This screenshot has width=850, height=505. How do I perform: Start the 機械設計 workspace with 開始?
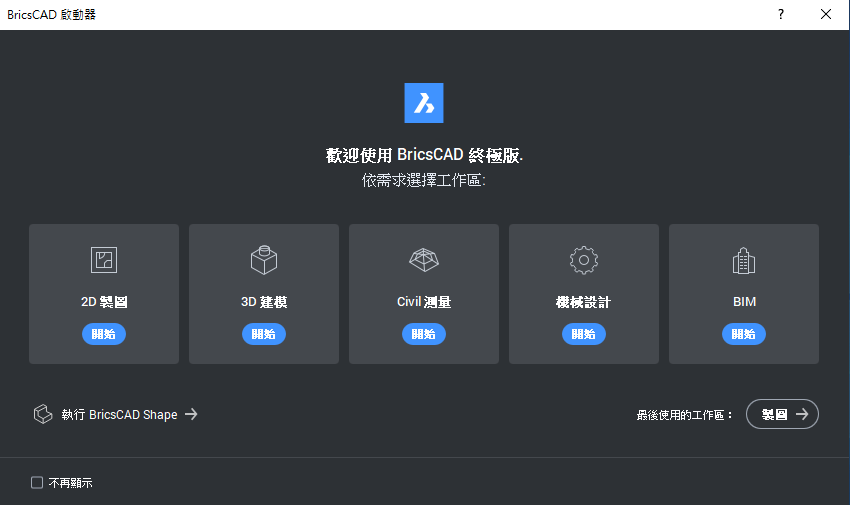coord(584,334)
